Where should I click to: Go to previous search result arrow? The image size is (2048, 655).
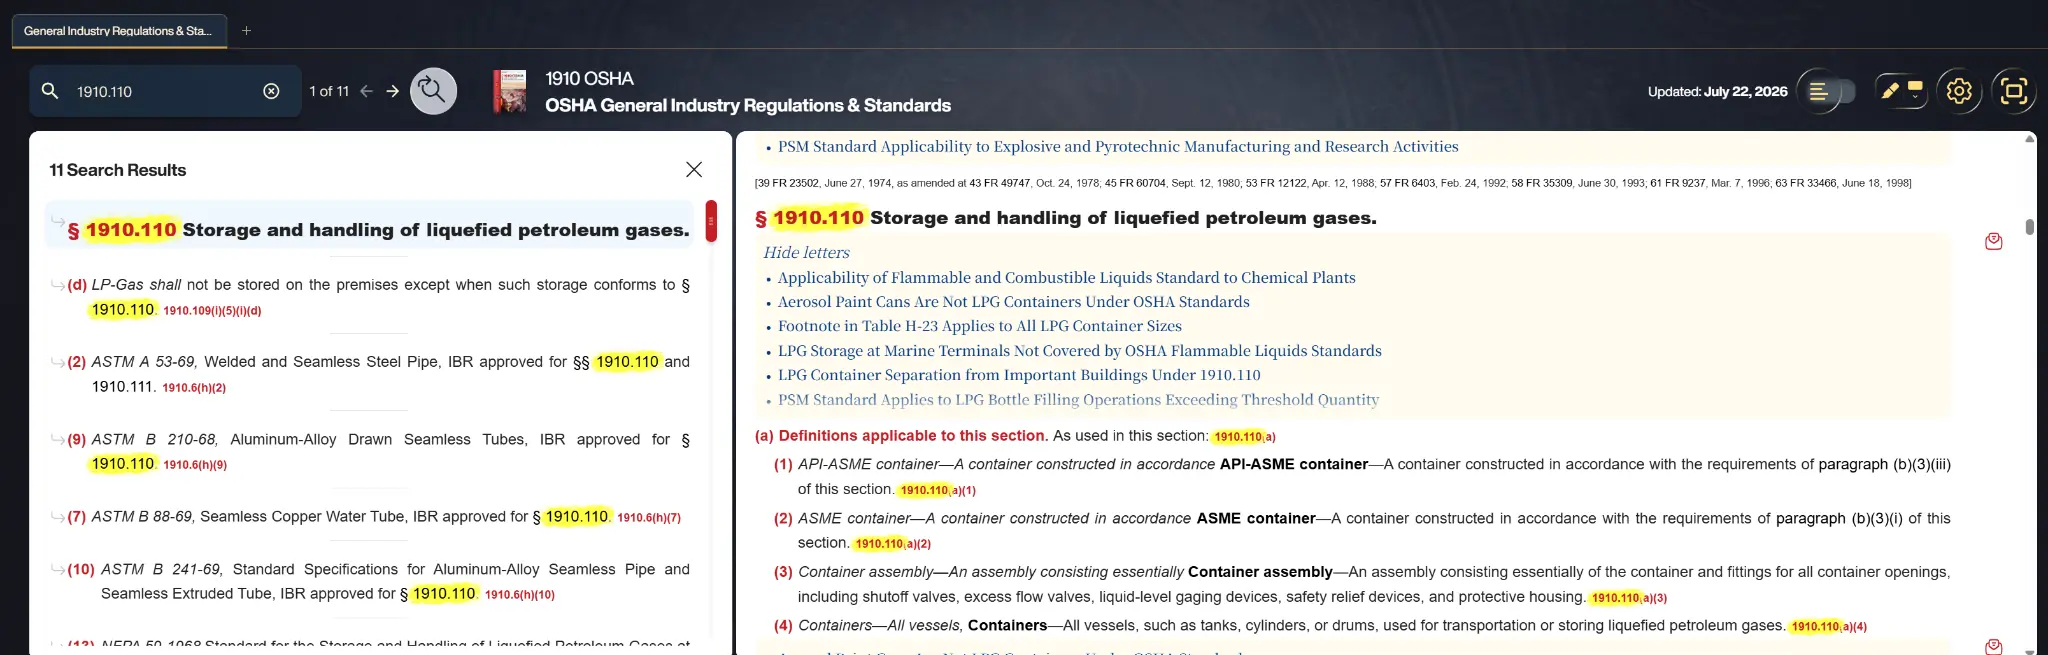(367, 91)
